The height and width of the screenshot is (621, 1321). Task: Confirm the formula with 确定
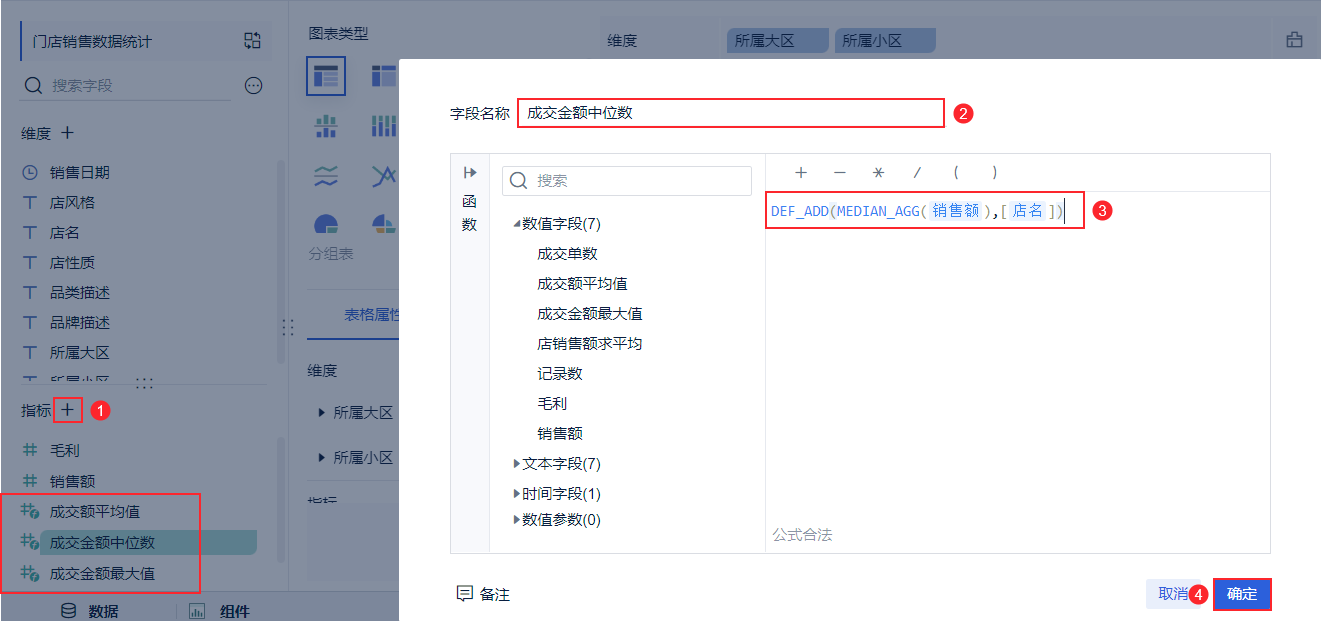1242,593
